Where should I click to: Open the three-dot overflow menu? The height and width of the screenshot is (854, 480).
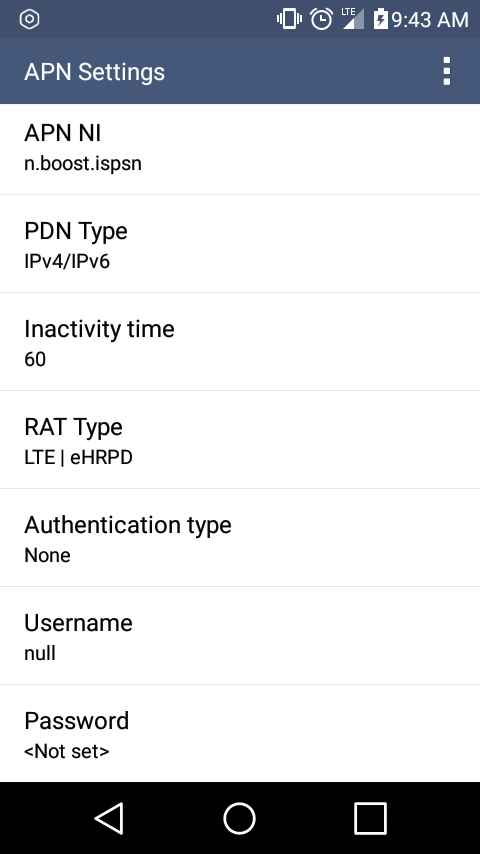coord(446,71)
